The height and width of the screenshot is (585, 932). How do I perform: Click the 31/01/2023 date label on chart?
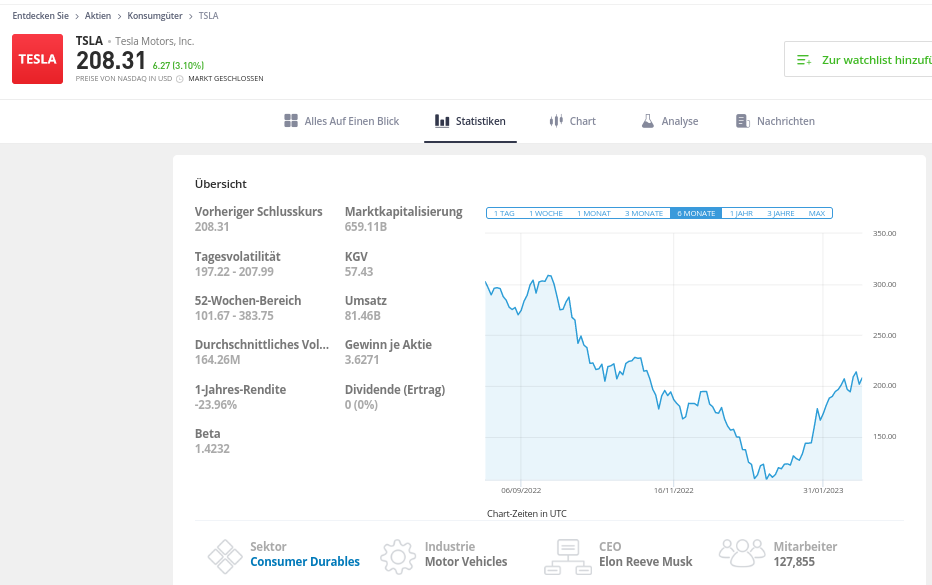pos(823,490)
